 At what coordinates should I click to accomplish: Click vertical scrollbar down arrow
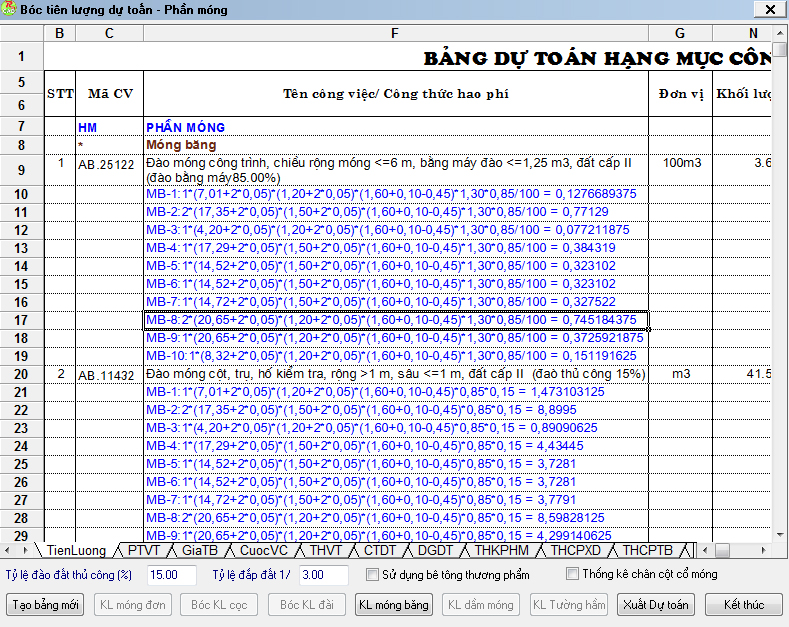[x=780, y=534]
